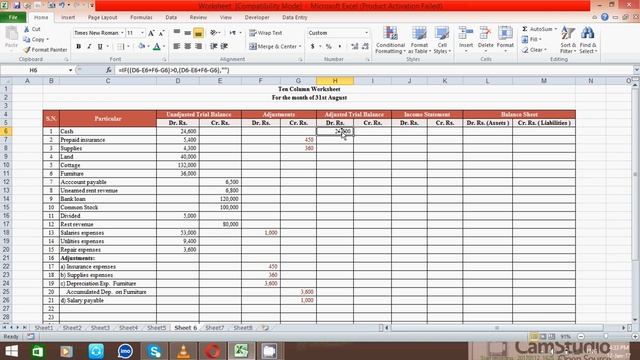The width and height of the screenshot is (640, 360).
Task: Switch to the Page Layout tab
Action: pos(102,18)
